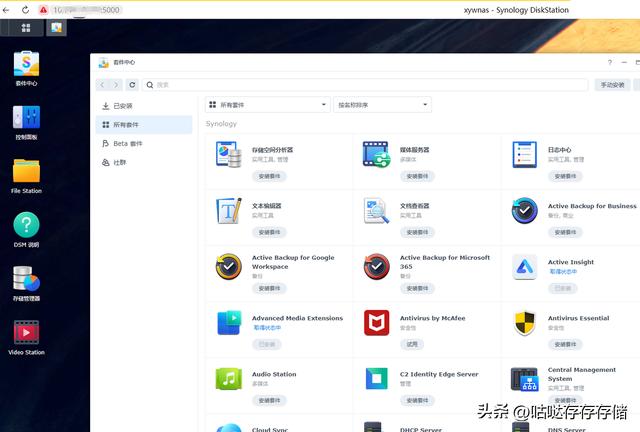
Task: Click browser back arrow
Action: [6, 10]
